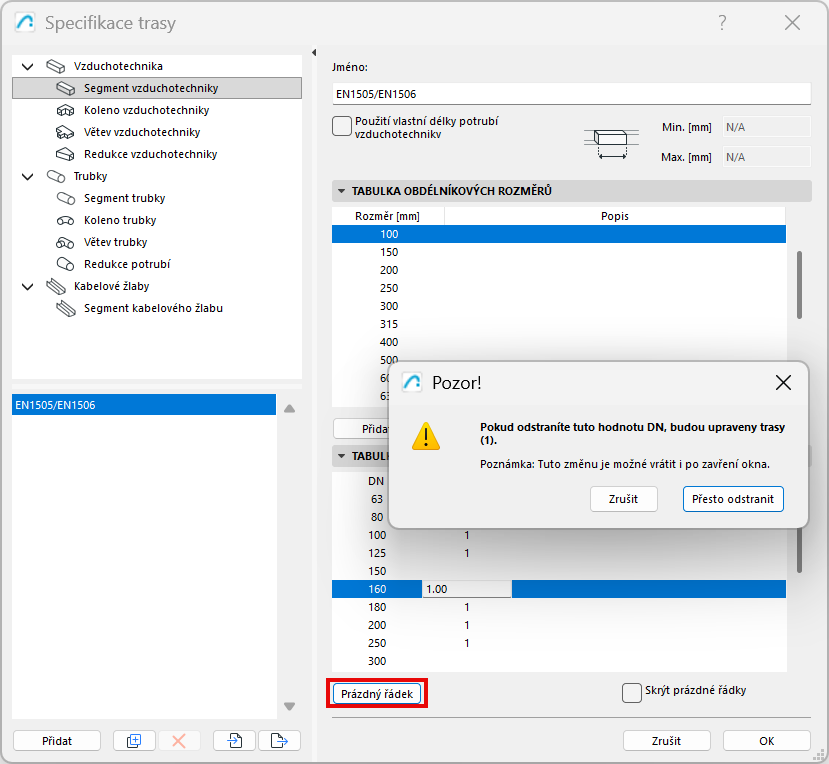Viewport: 829px width, 764px height.
Task: Delete the specification using red X icon
Action: coord(179,741)
